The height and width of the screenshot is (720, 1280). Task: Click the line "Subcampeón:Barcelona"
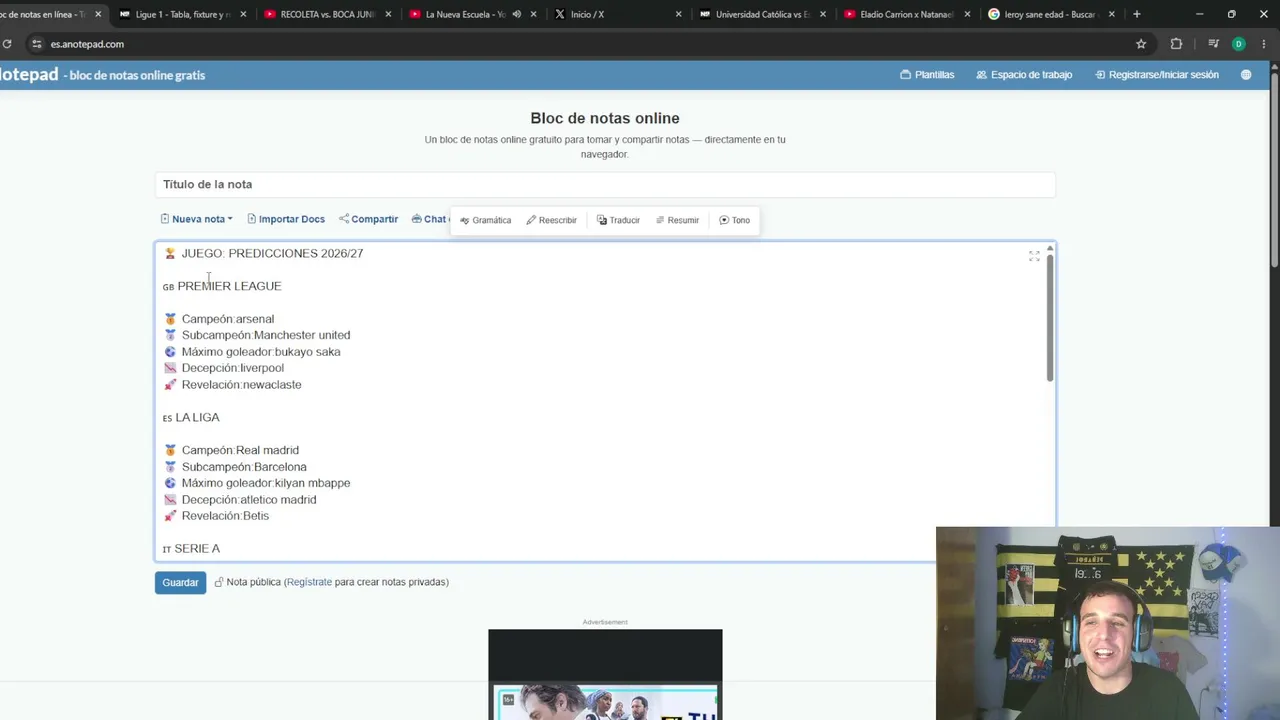coord(235,467)
